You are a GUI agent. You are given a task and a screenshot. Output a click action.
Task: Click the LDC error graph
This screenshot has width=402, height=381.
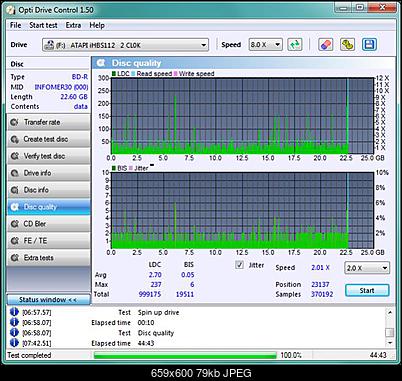(x=242, y=116)
